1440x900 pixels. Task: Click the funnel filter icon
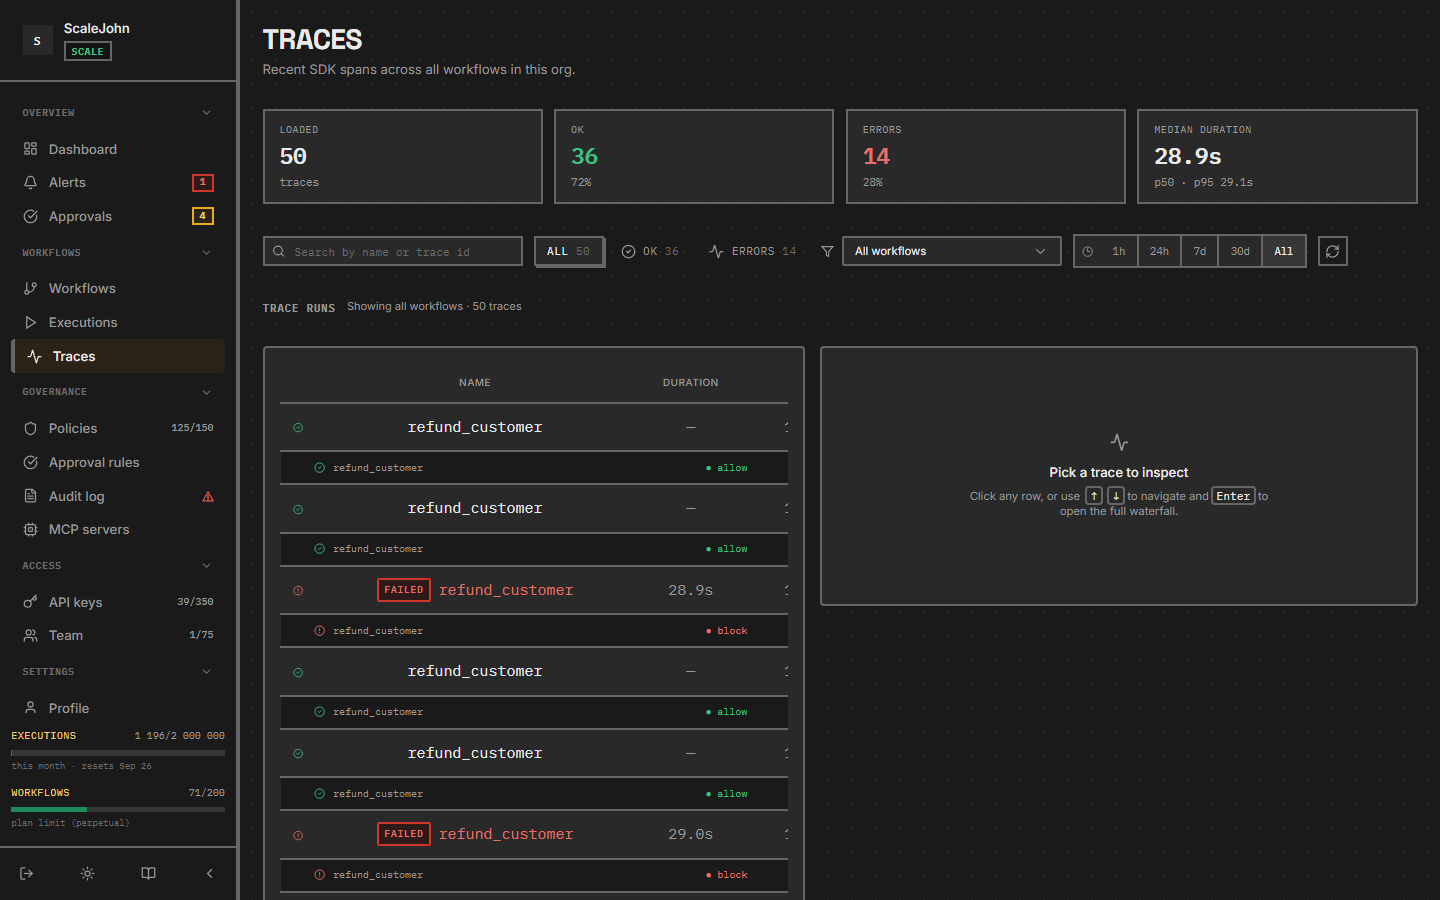tap(827, 252)
